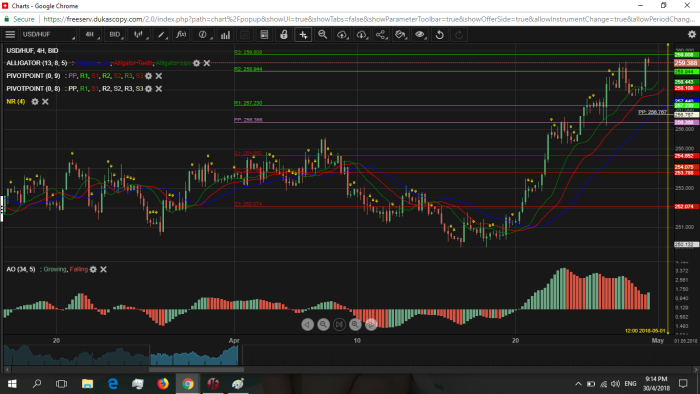This screenshot has height=394, width=700.
Task: Toggle the crosshair cursor tool
Action: [x=303, y=34]
